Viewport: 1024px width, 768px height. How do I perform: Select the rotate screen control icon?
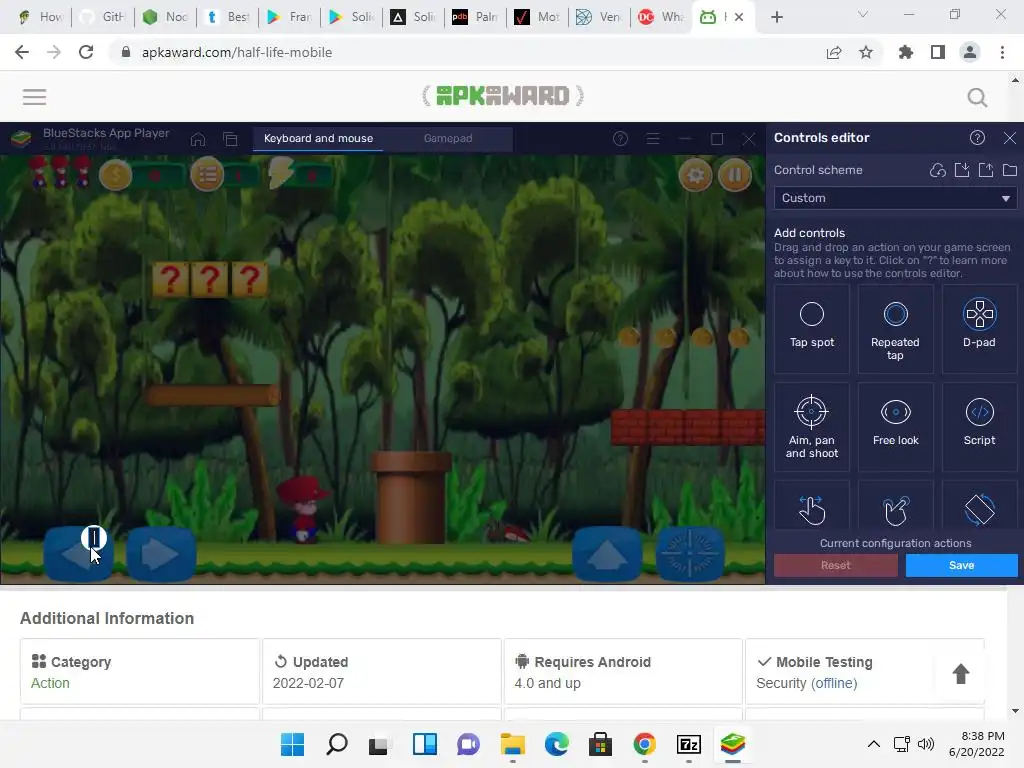tap(979, 509)
